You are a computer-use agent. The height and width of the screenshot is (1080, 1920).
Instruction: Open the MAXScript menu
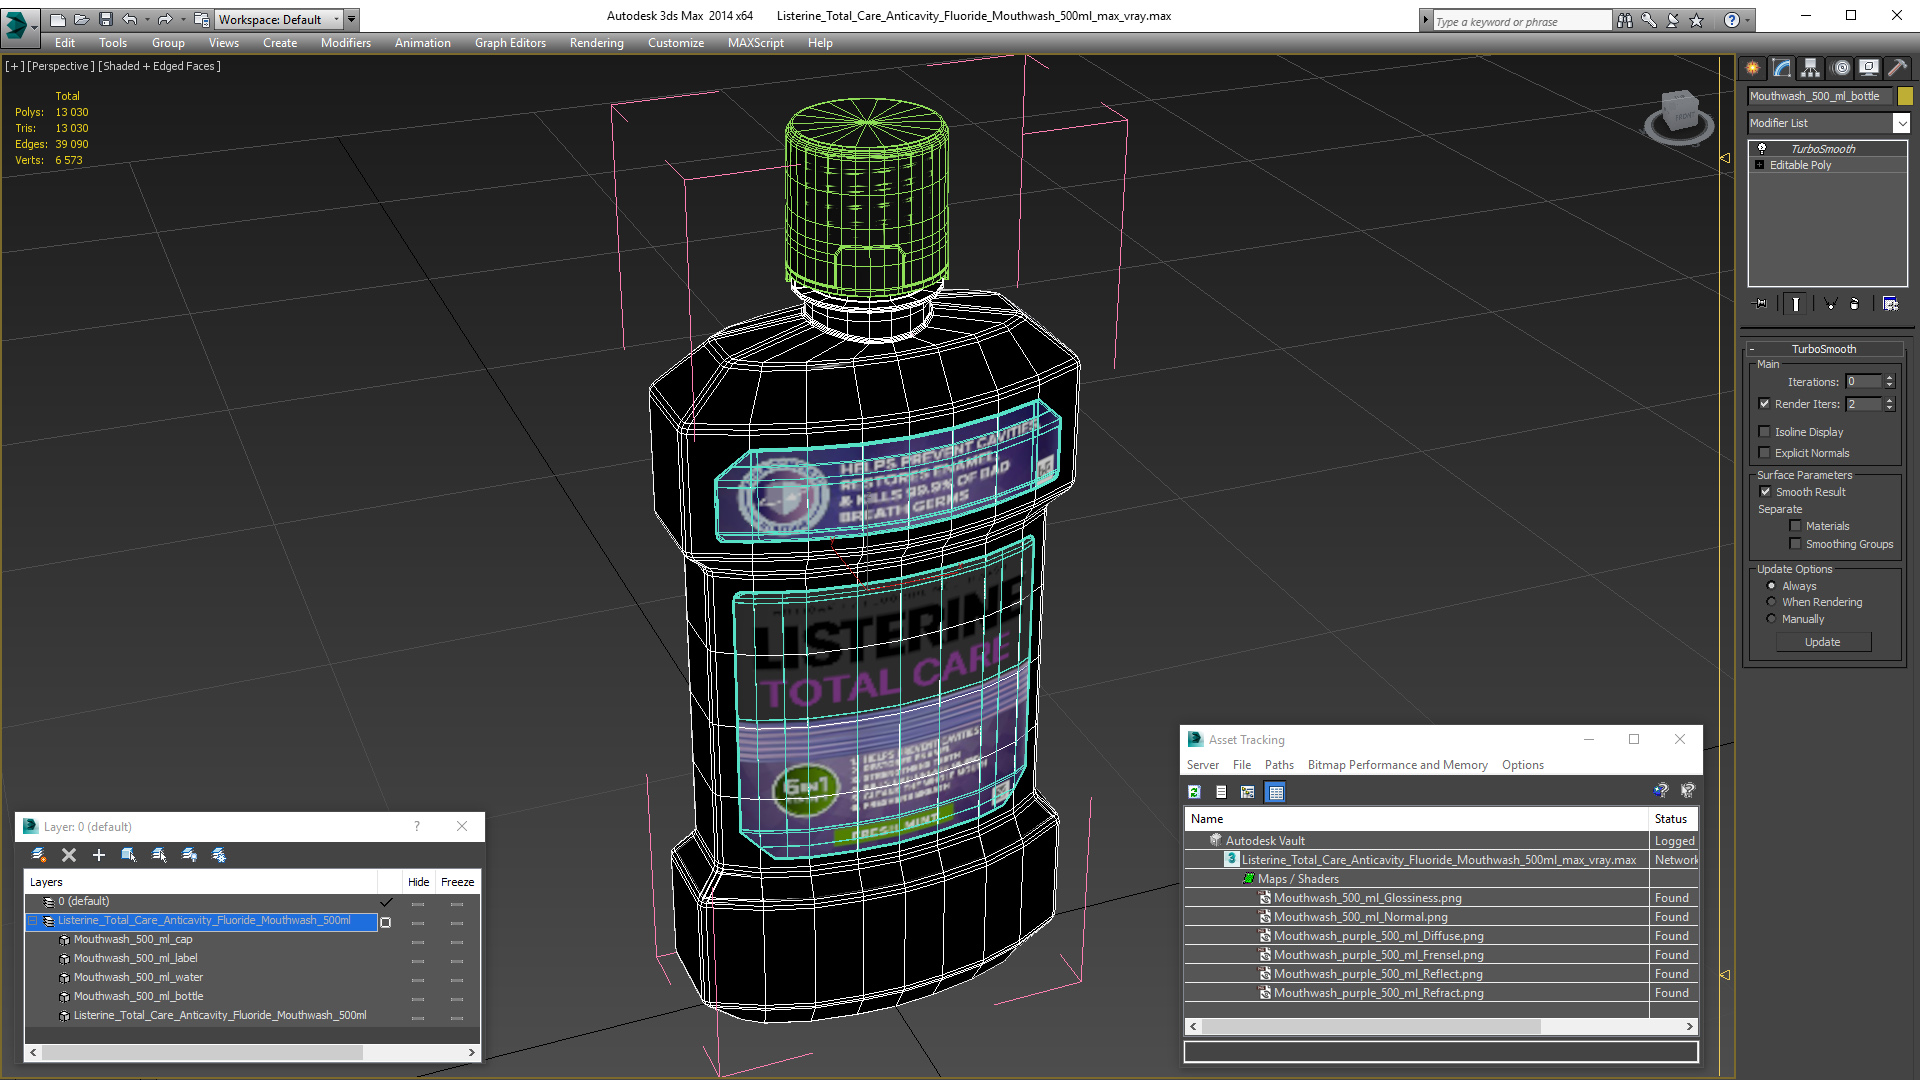756,43
